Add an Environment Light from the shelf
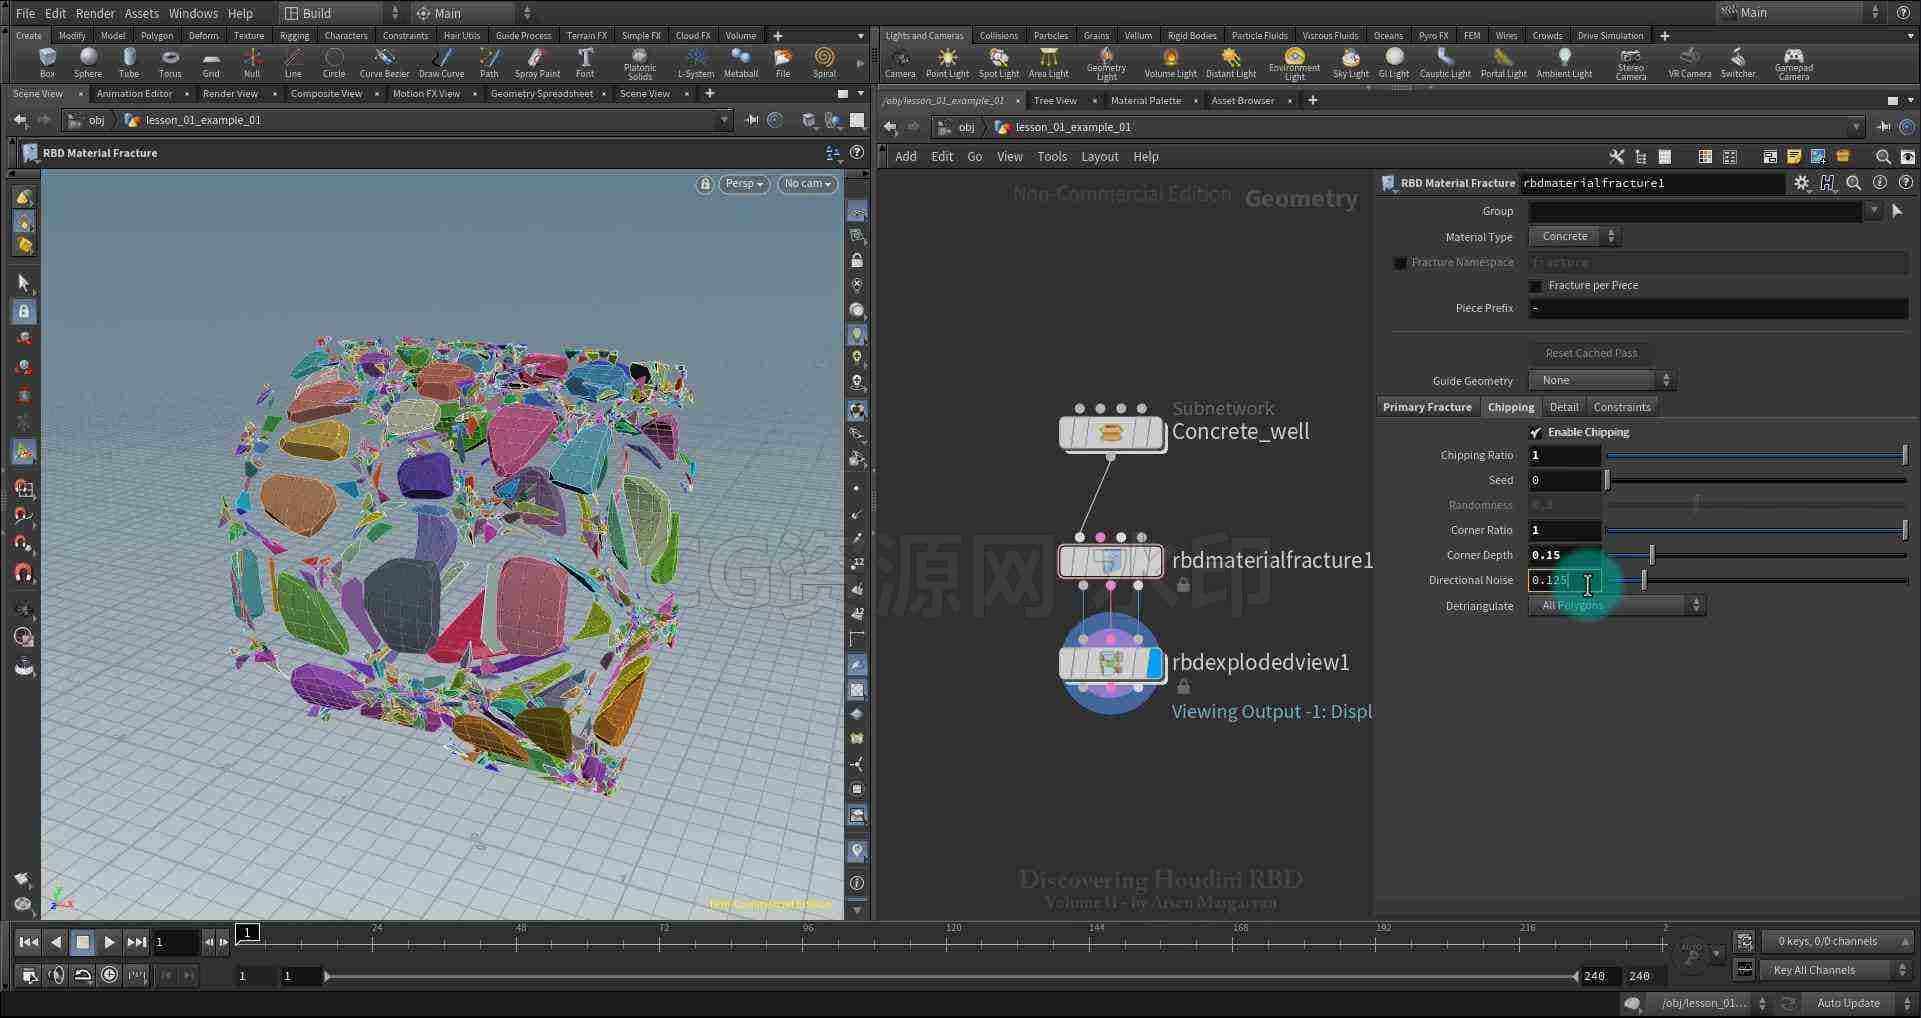 click(1294, 64)
